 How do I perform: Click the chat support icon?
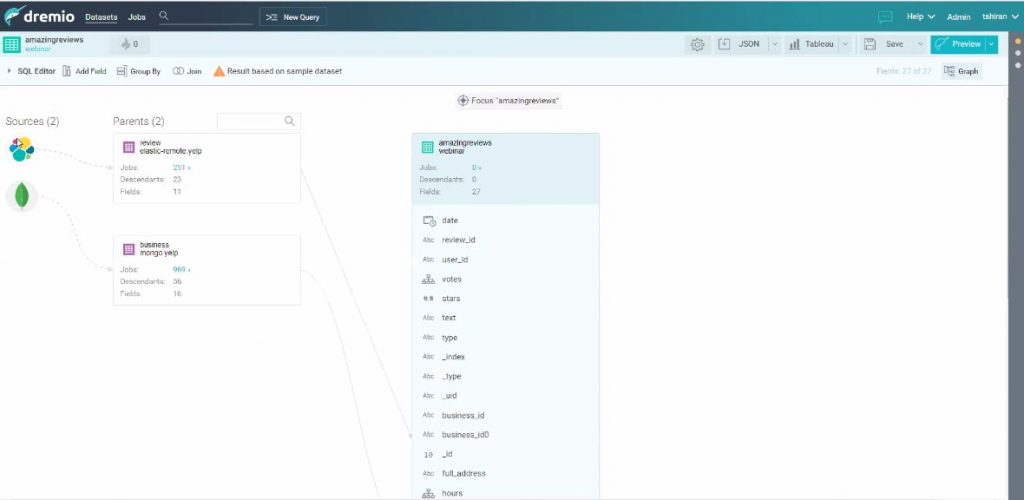[x=884, y=17]
